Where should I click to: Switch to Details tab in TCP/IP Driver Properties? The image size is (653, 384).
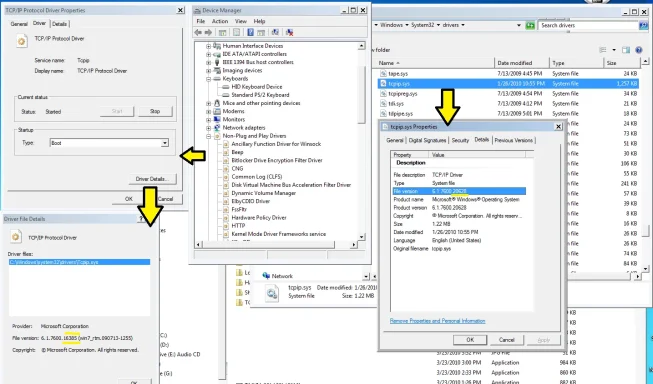[x=60, y=24]
